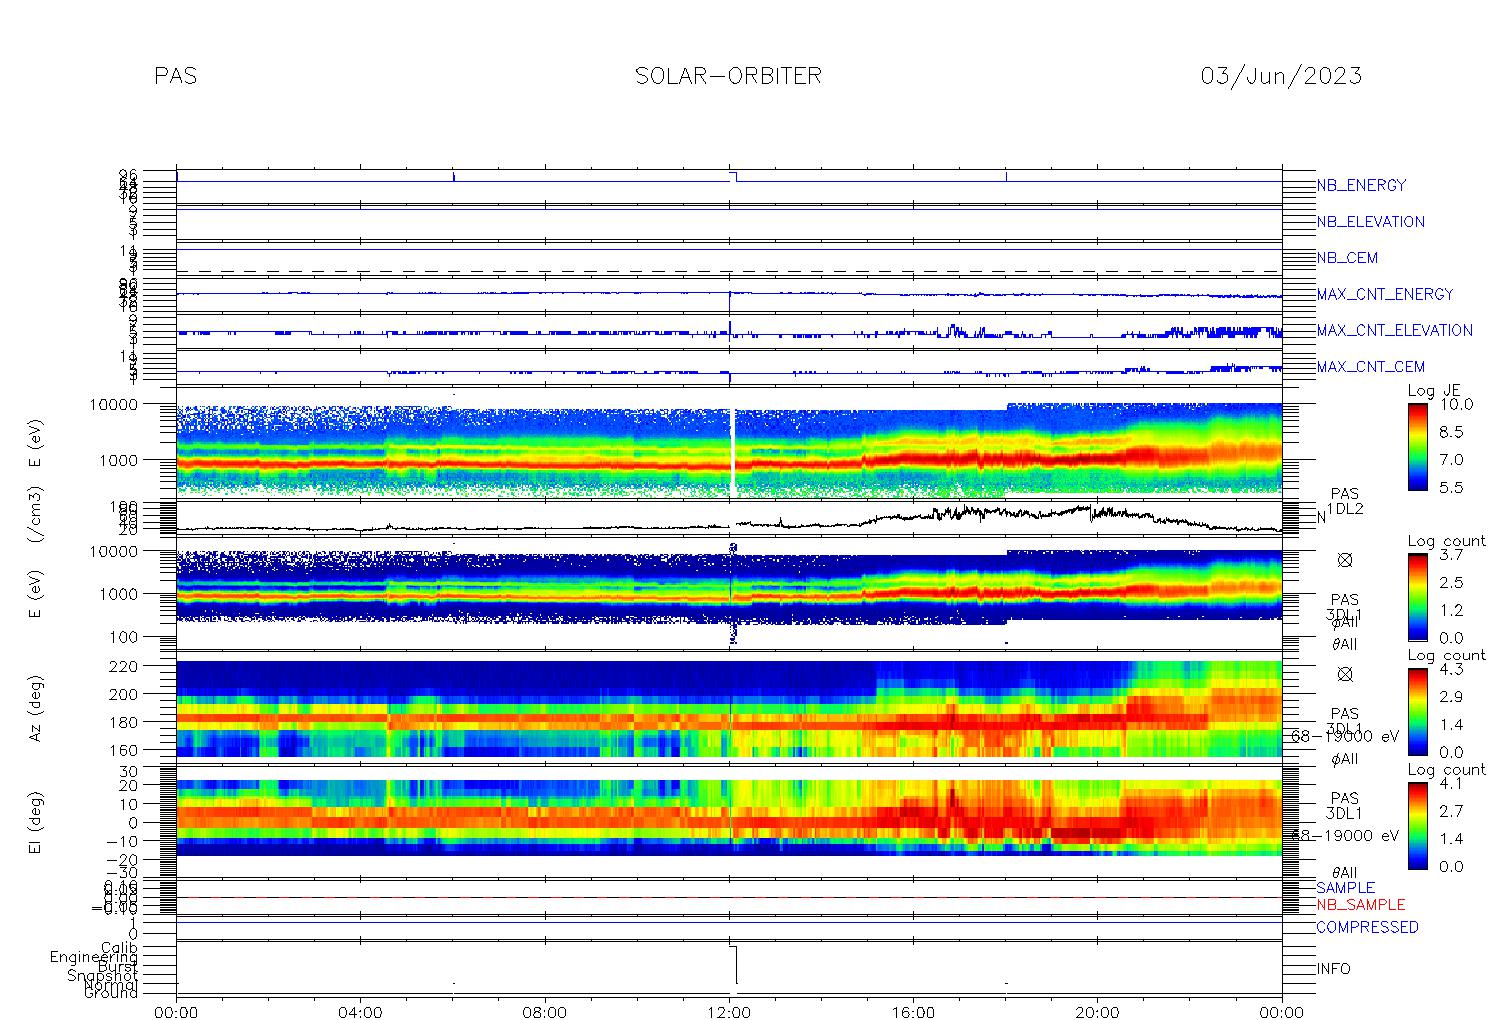Click the crossed-circle symbol beside the energy counts panel

(x=1345, y=560)
